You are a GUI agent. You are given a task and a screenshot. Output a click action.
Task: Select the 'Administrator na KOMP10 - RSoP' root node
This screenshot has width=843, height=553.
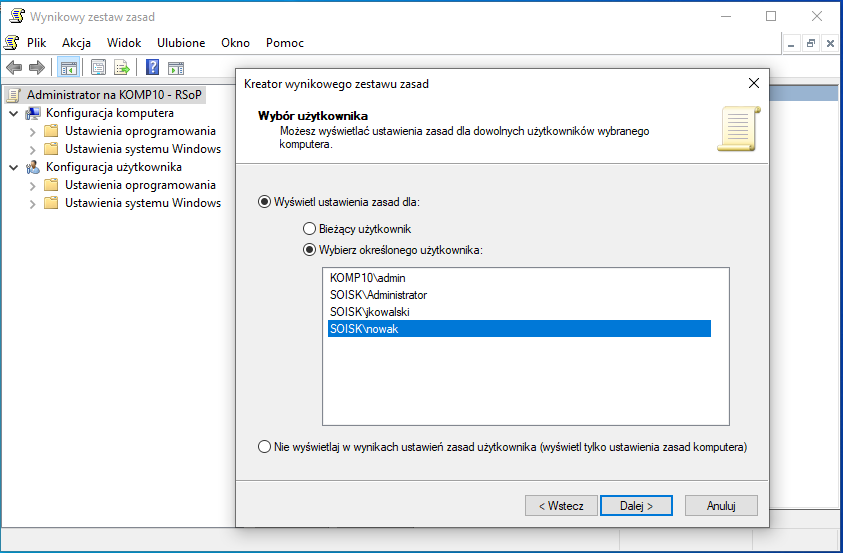tap(100, 95)
